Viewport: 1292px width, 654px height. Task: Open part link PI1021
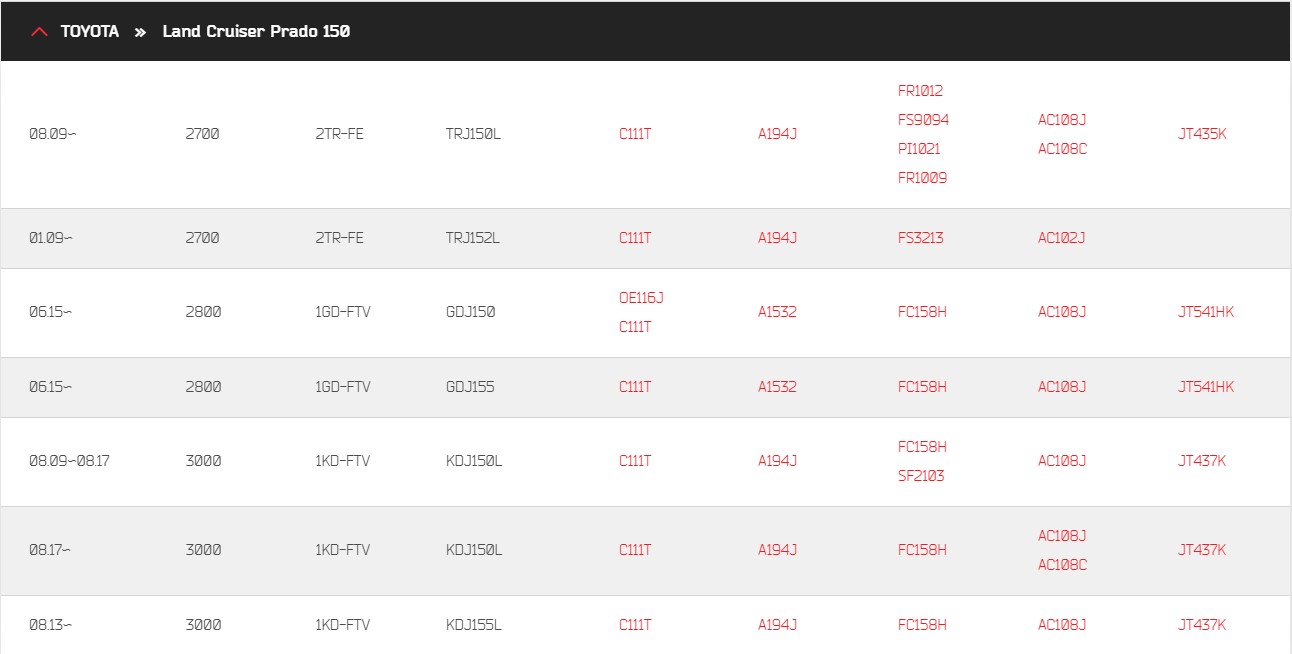click(x=919, y=148)
